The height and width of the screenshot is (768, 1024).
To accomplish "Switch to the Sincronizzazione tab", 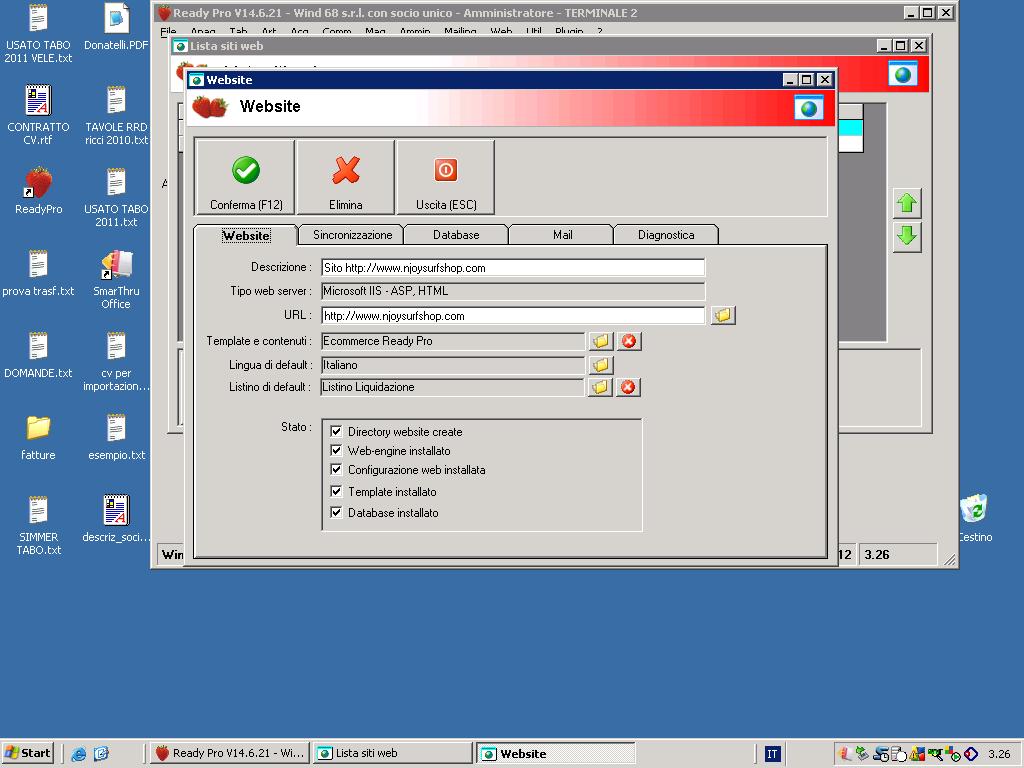I will (352, 234).
